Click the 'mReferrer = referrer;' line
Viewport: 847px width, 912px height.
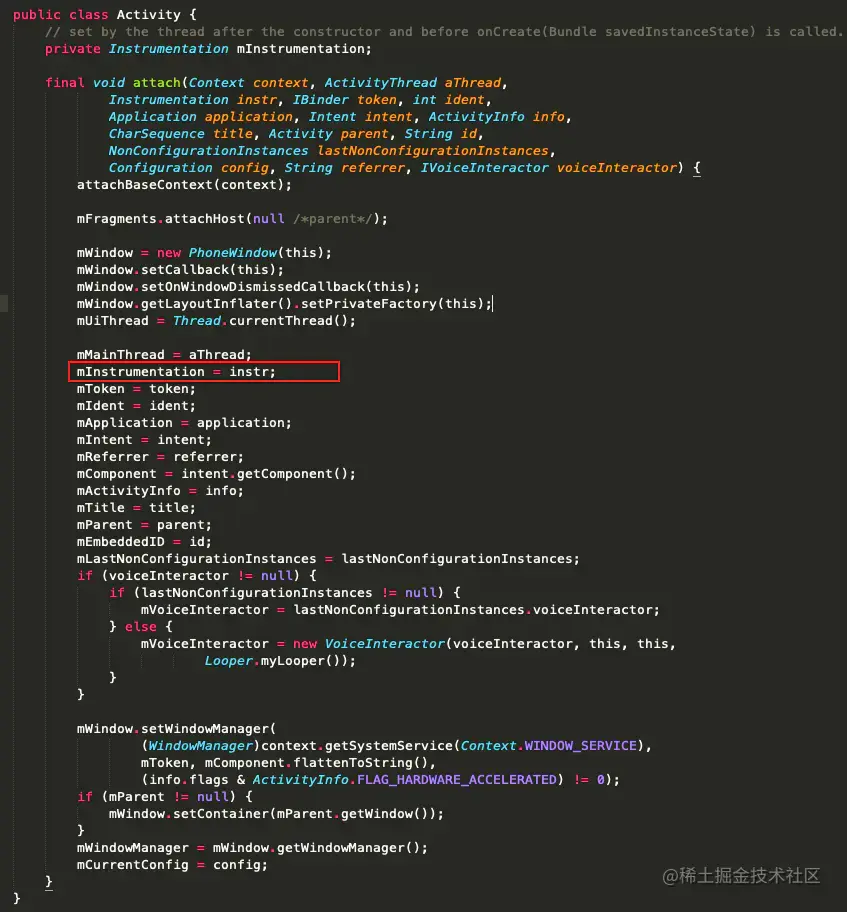click(160, 457)
